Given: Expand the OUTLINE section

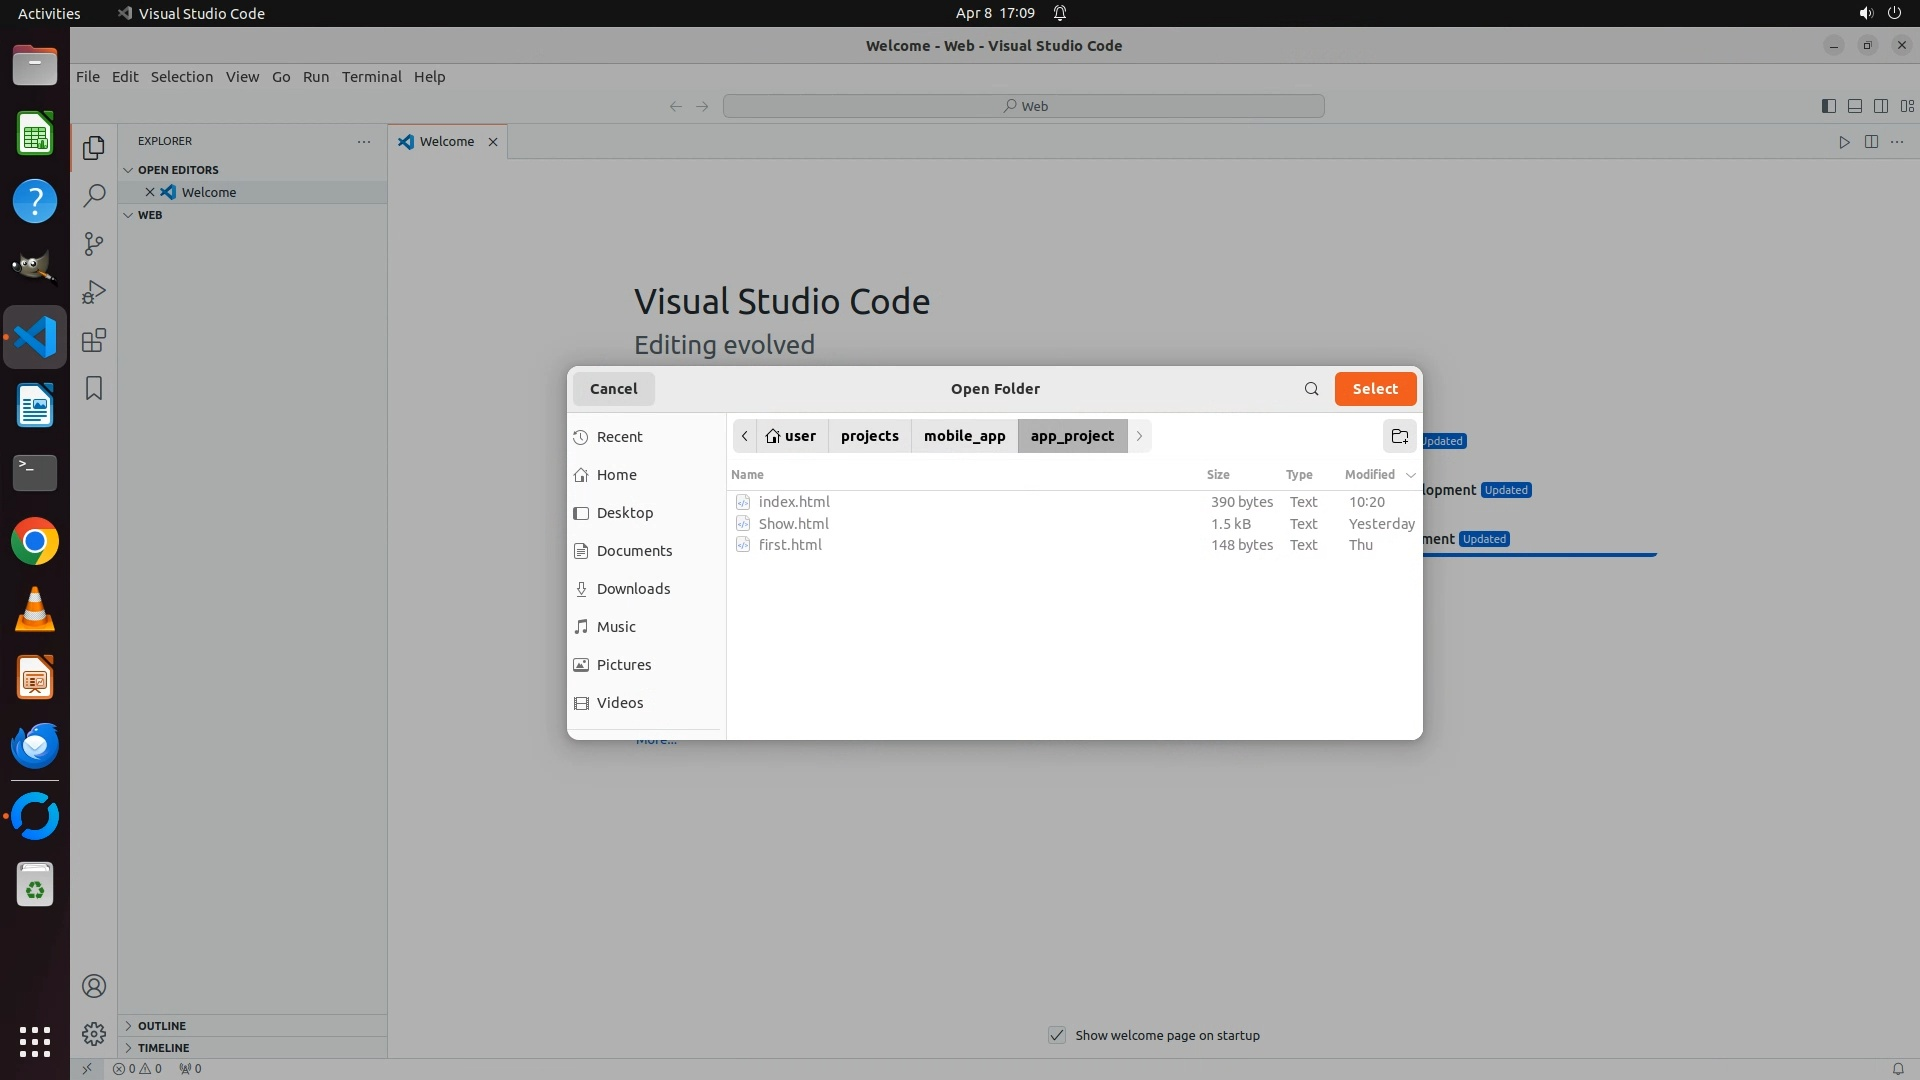Looking at the screenshot, I should coord(161,1026).
